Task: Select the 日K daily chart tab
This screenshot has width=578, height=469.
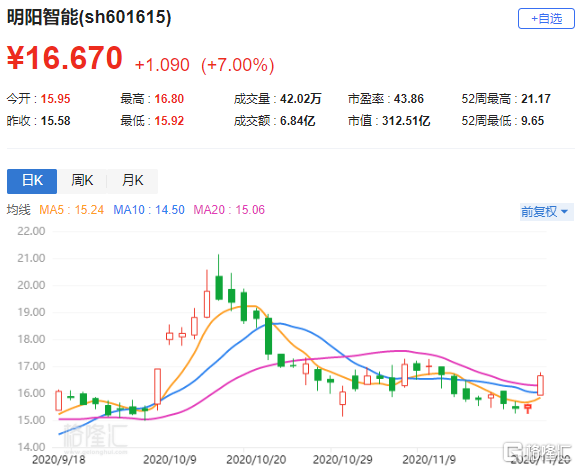Action: tap(32, 181)
